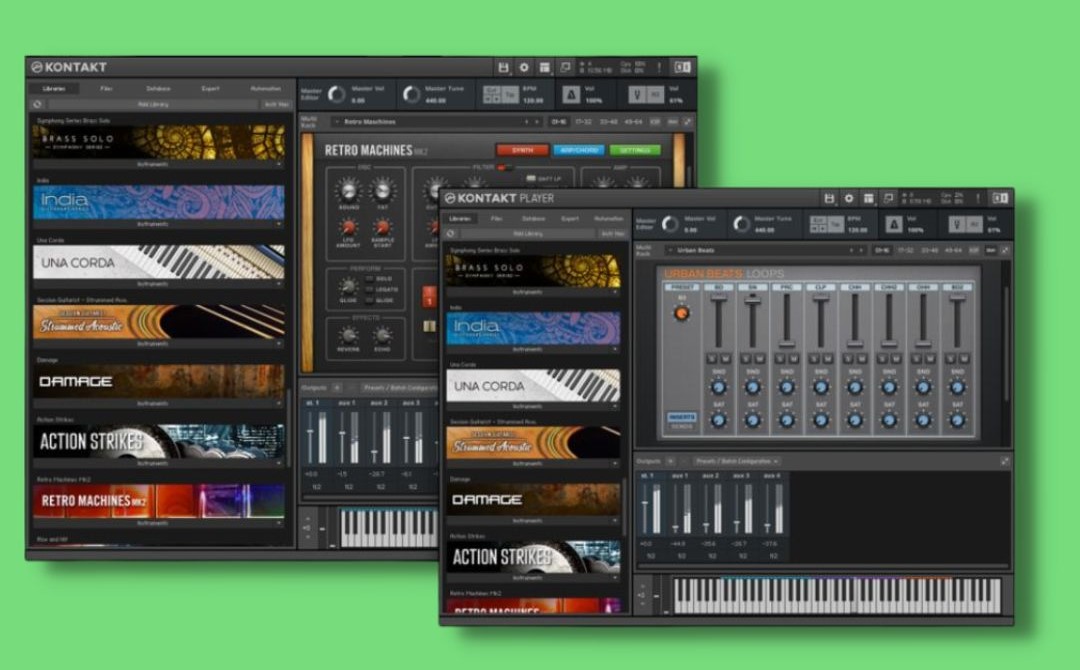The image size is (1080, 670).
Task: Click the refresh icon above Kontakt Player library list
Action: coord(449,233)
